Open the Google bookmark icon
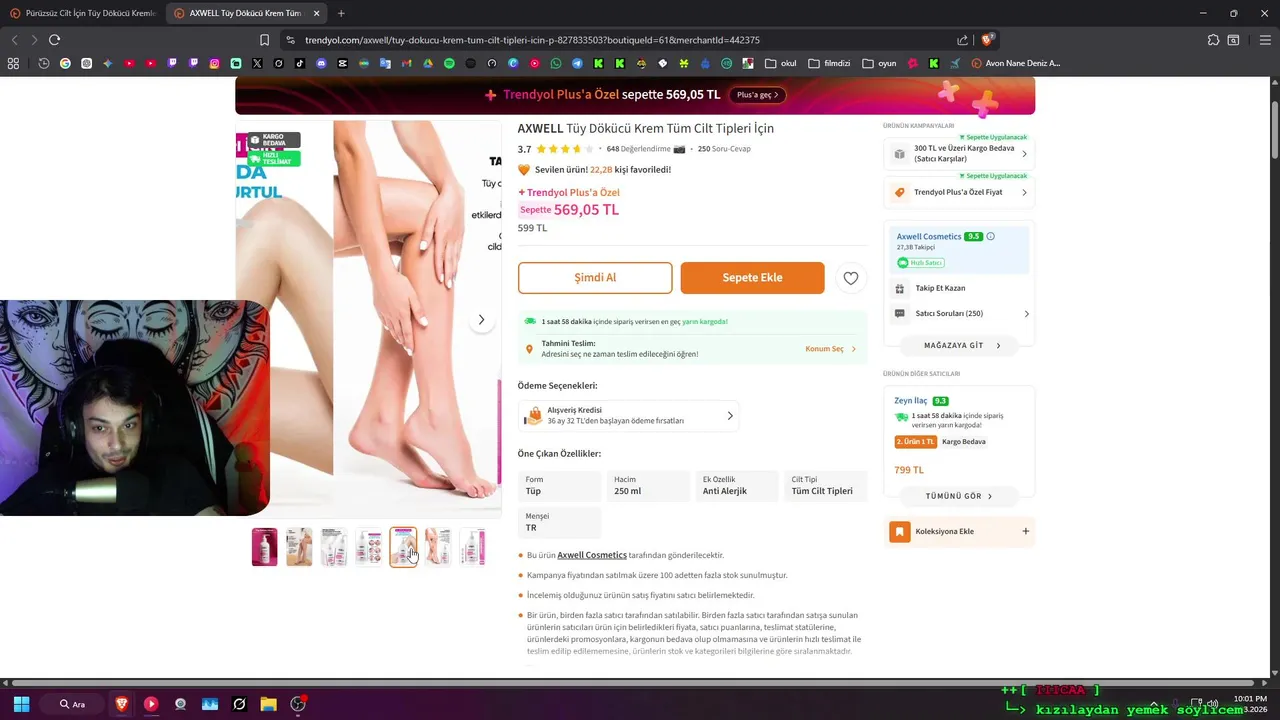 click(x=65, y=63)
